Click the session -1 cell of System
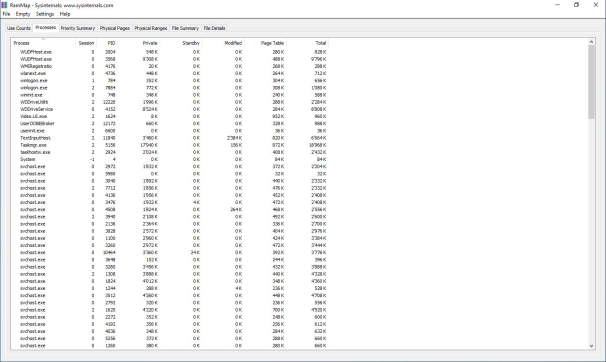606x362 pixels. coord(92,159)
